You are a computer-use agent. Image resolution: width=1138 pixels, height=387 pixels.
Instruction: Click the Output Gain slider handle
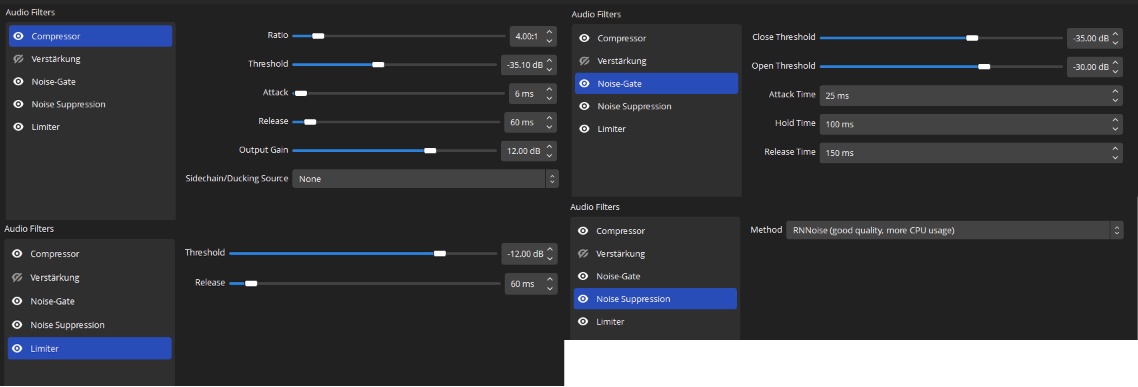click(430, 150)
